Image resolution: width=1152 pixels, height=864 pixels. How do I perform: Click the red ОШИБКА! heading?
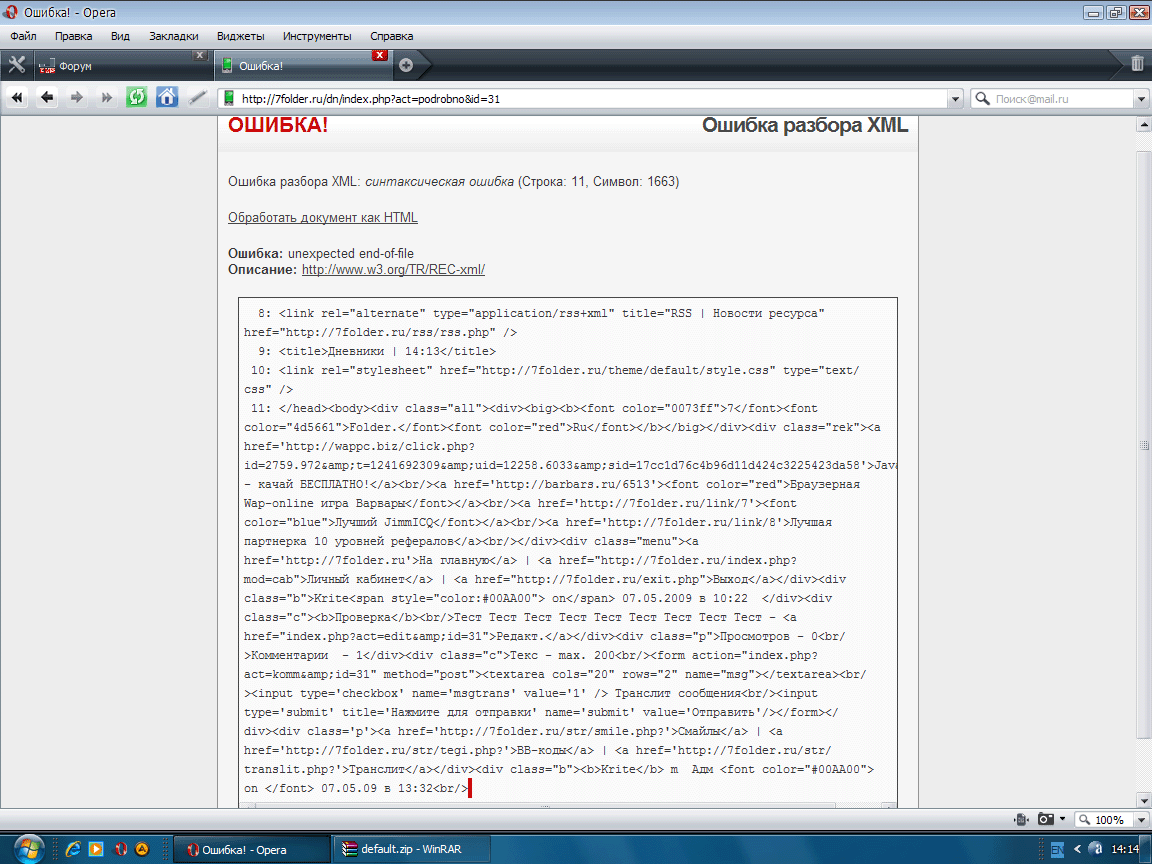tap(278, 125)
